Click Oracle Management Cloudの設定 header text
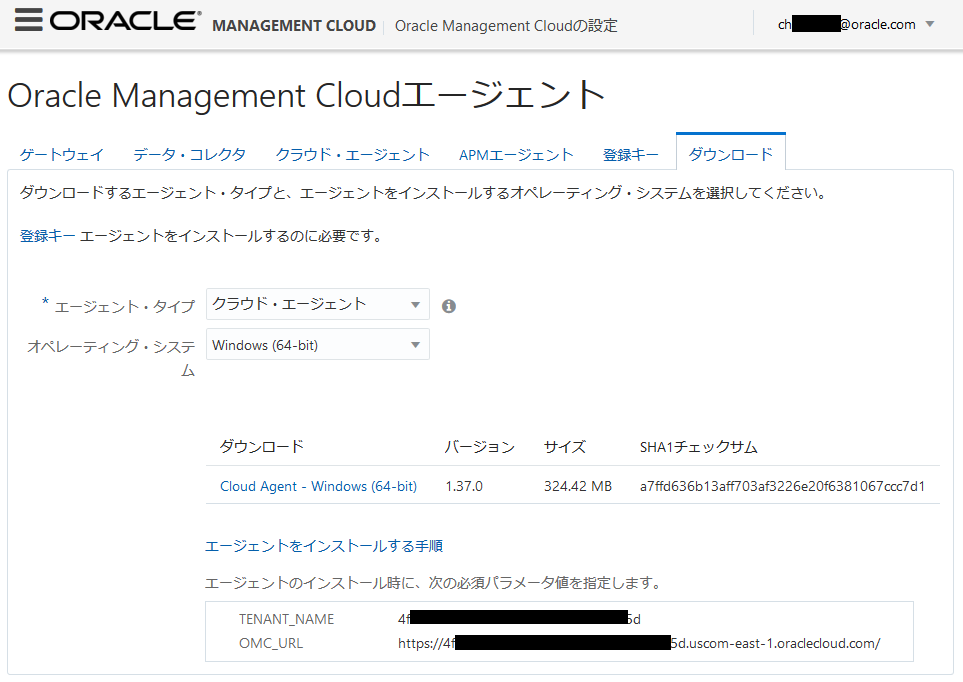Viewport: 963px width, 682px height. tap(506, 26)
